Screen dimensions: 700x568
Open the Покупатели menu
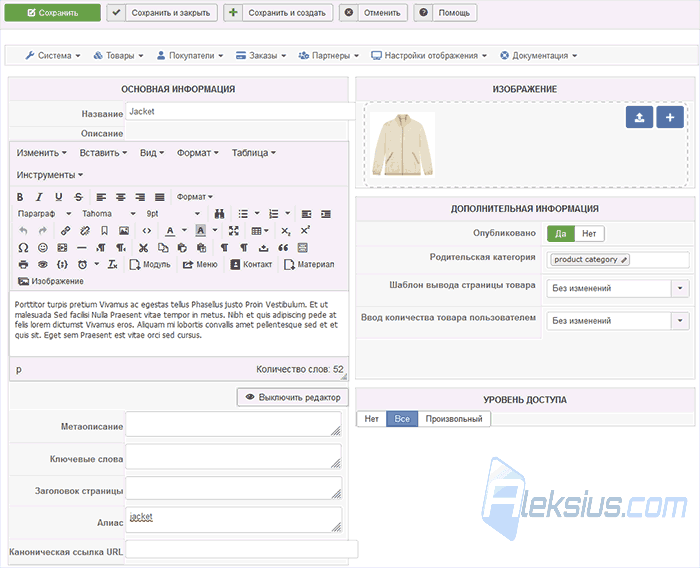(190, 56)
